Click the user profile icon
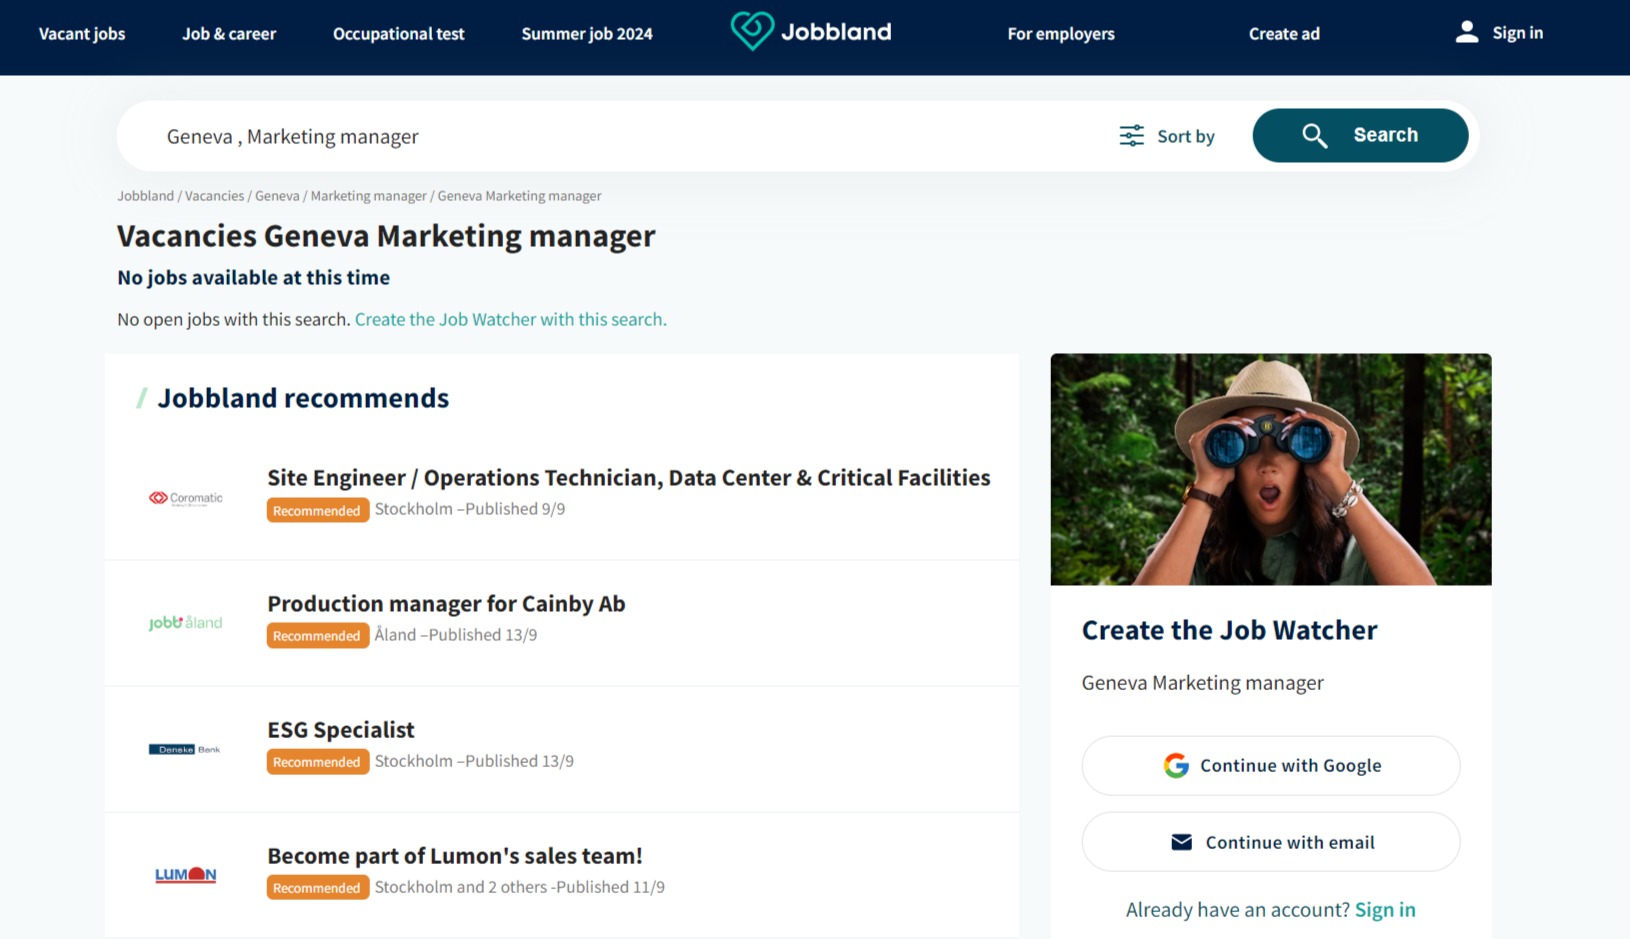Screen dimensions: 1630x939 [x=1466, y=33]
